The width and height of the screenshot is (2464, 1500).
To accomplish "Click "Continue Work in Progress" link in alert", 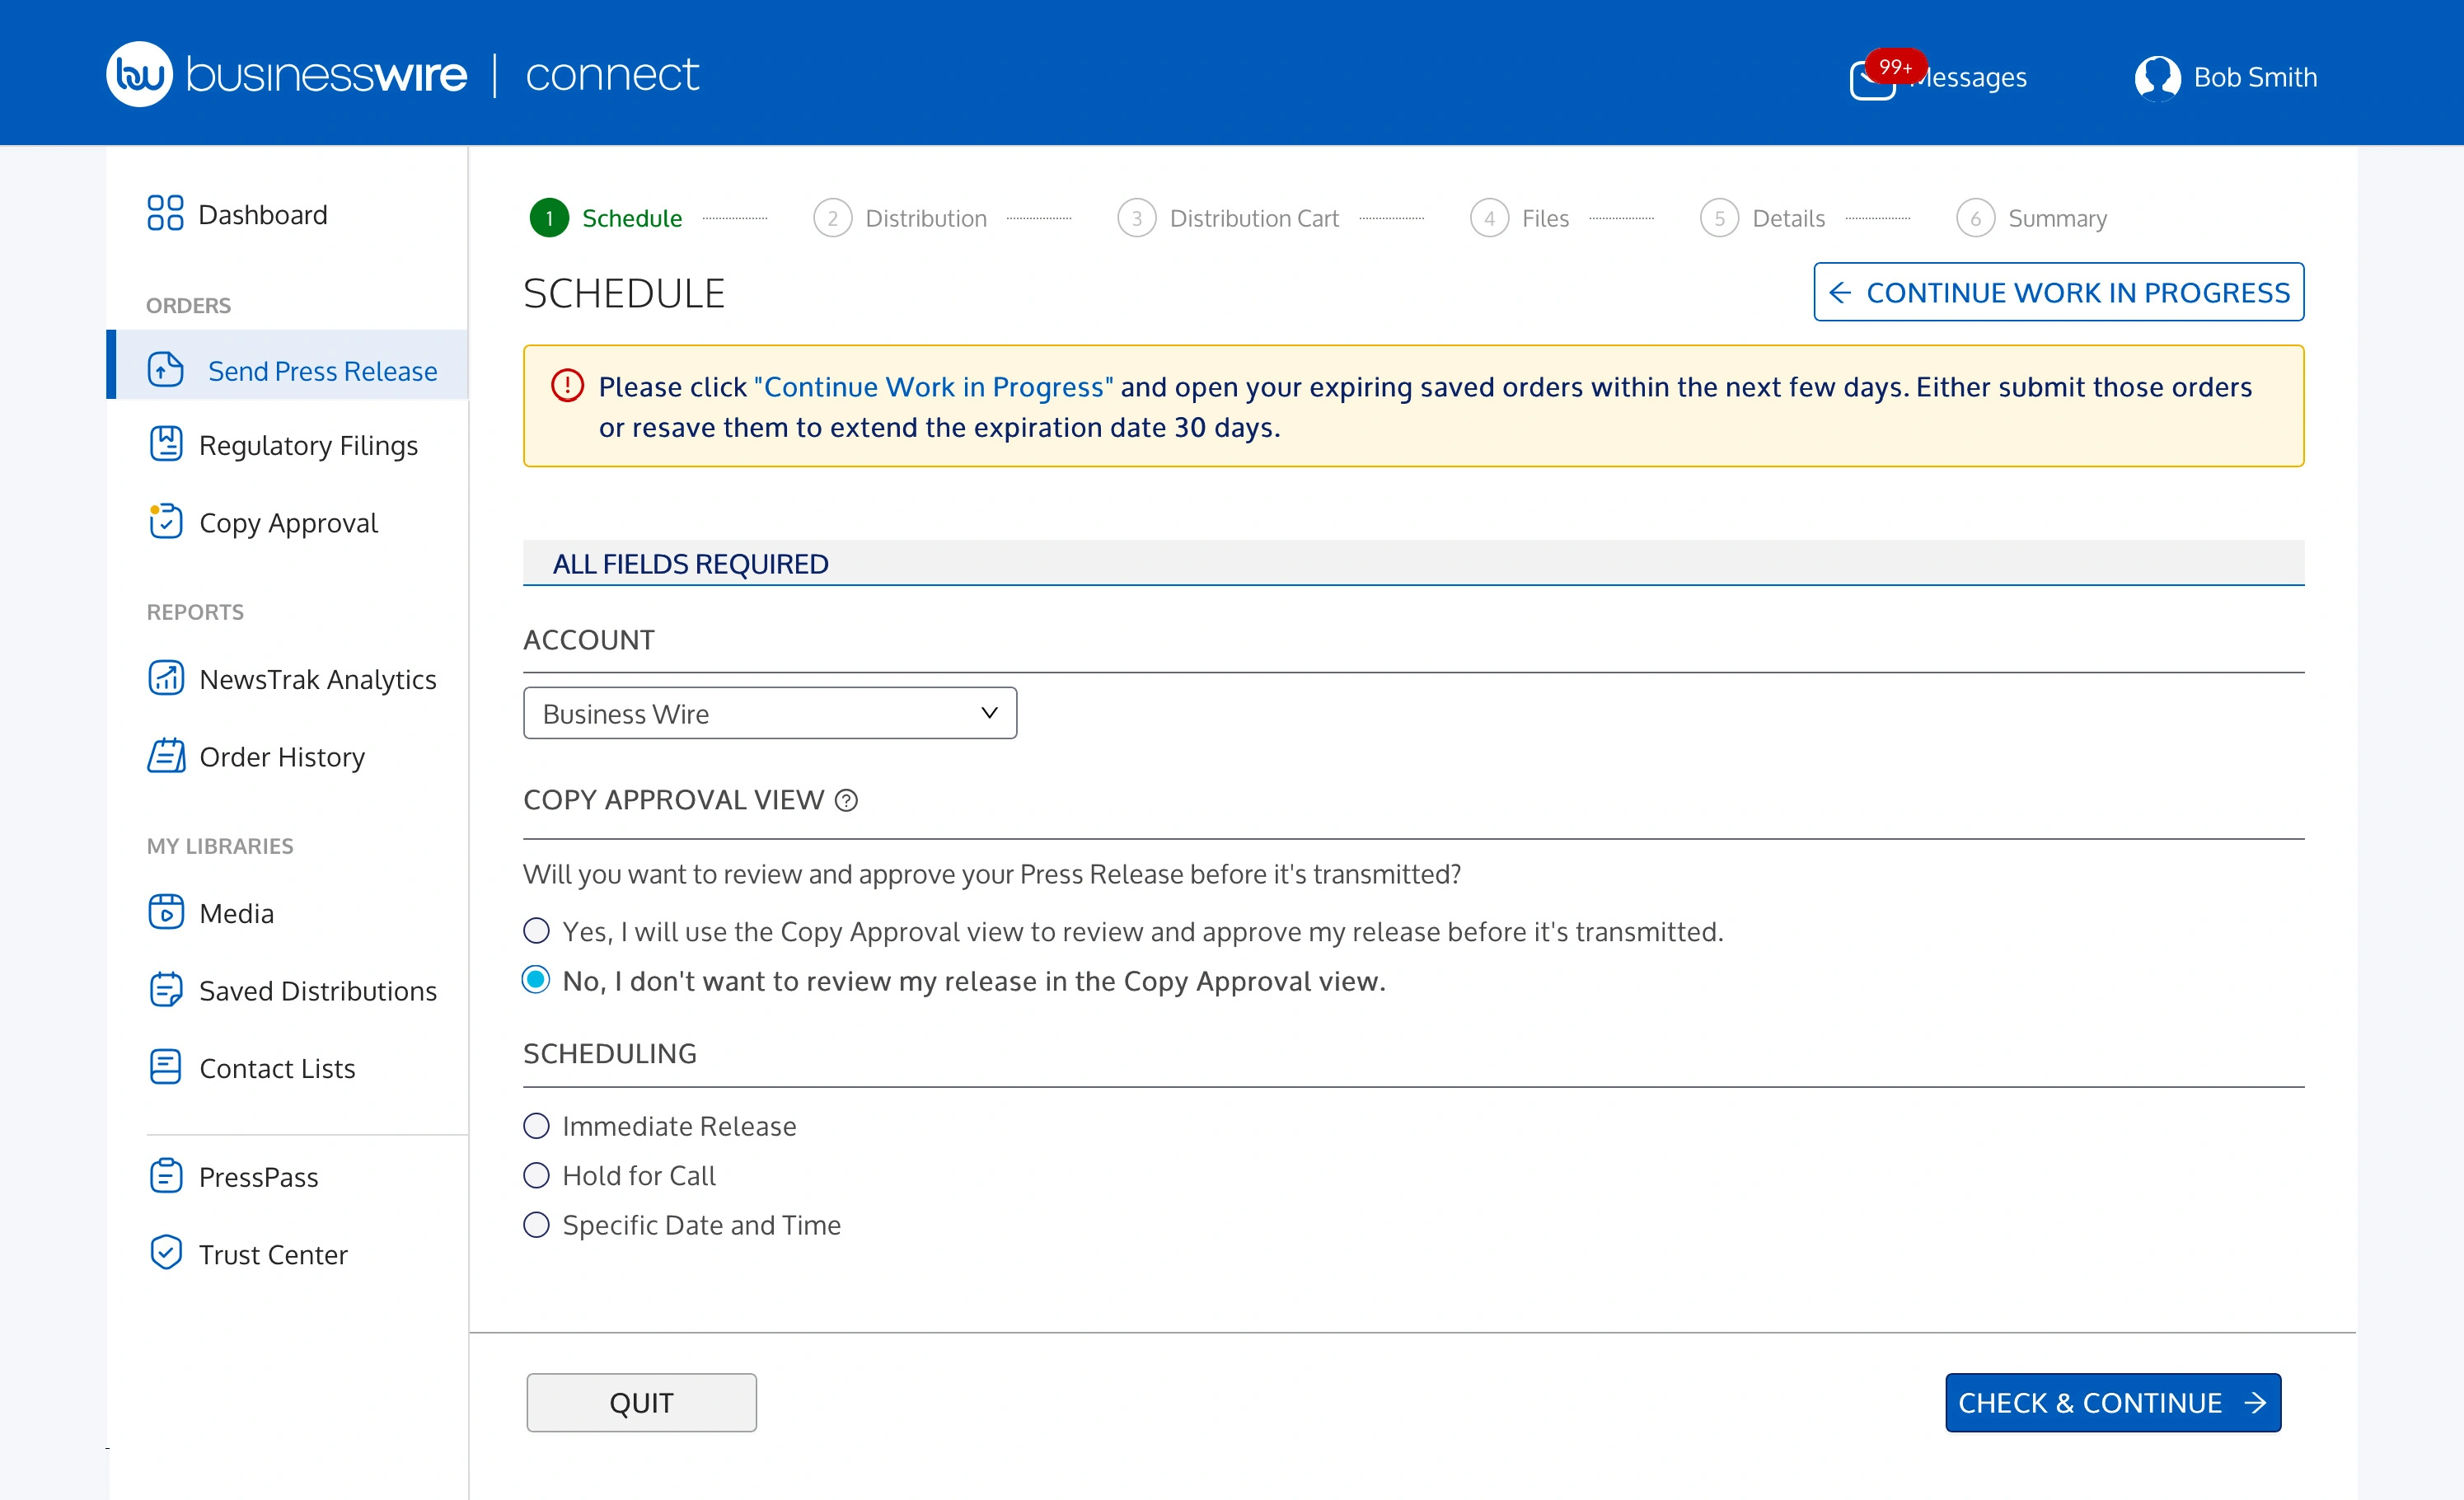I will click(x=933, y=387).
